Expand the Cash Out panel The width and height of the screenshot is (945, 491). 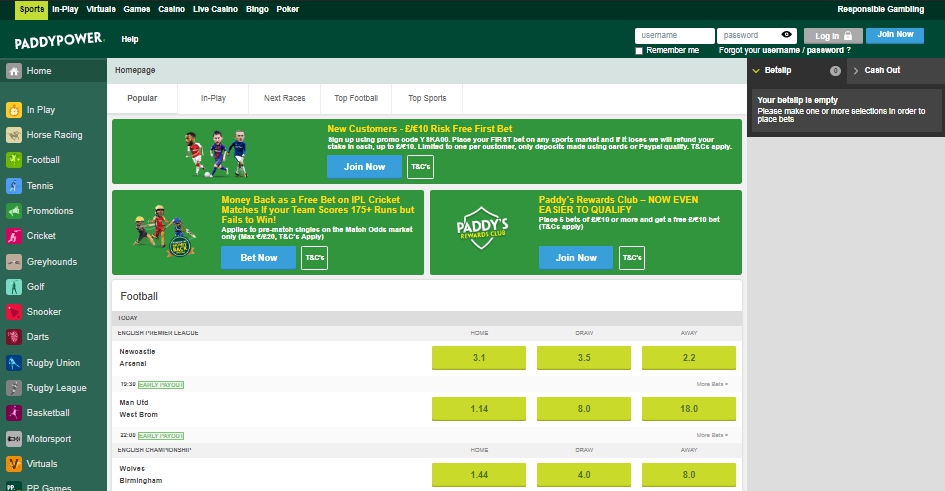[x=896, y=70]
